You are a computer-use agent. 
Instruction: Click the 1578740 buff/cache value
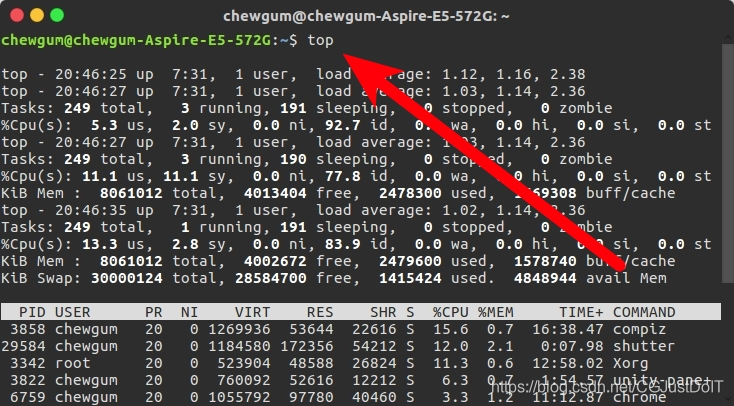coord(545,261)
